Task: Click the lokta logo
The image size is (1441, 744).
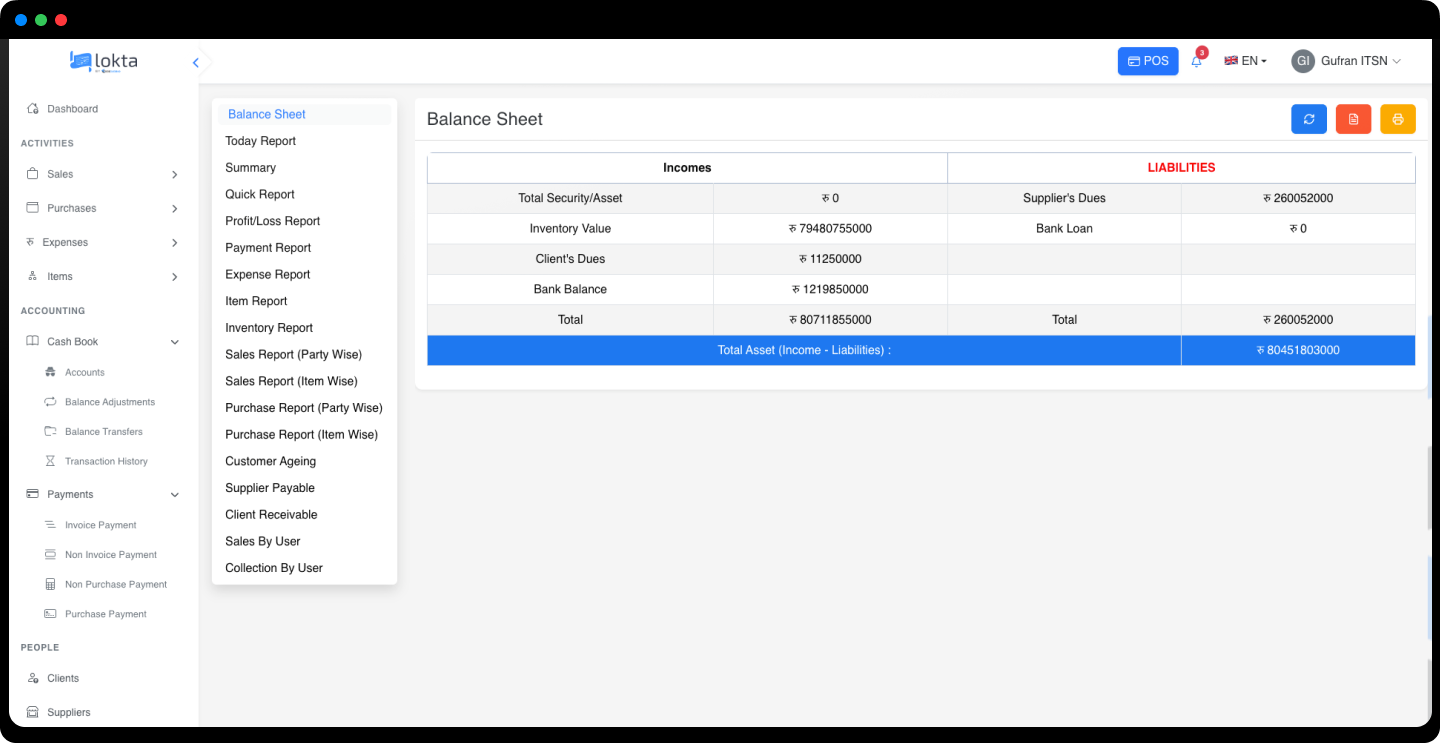Action: point(104,61)
